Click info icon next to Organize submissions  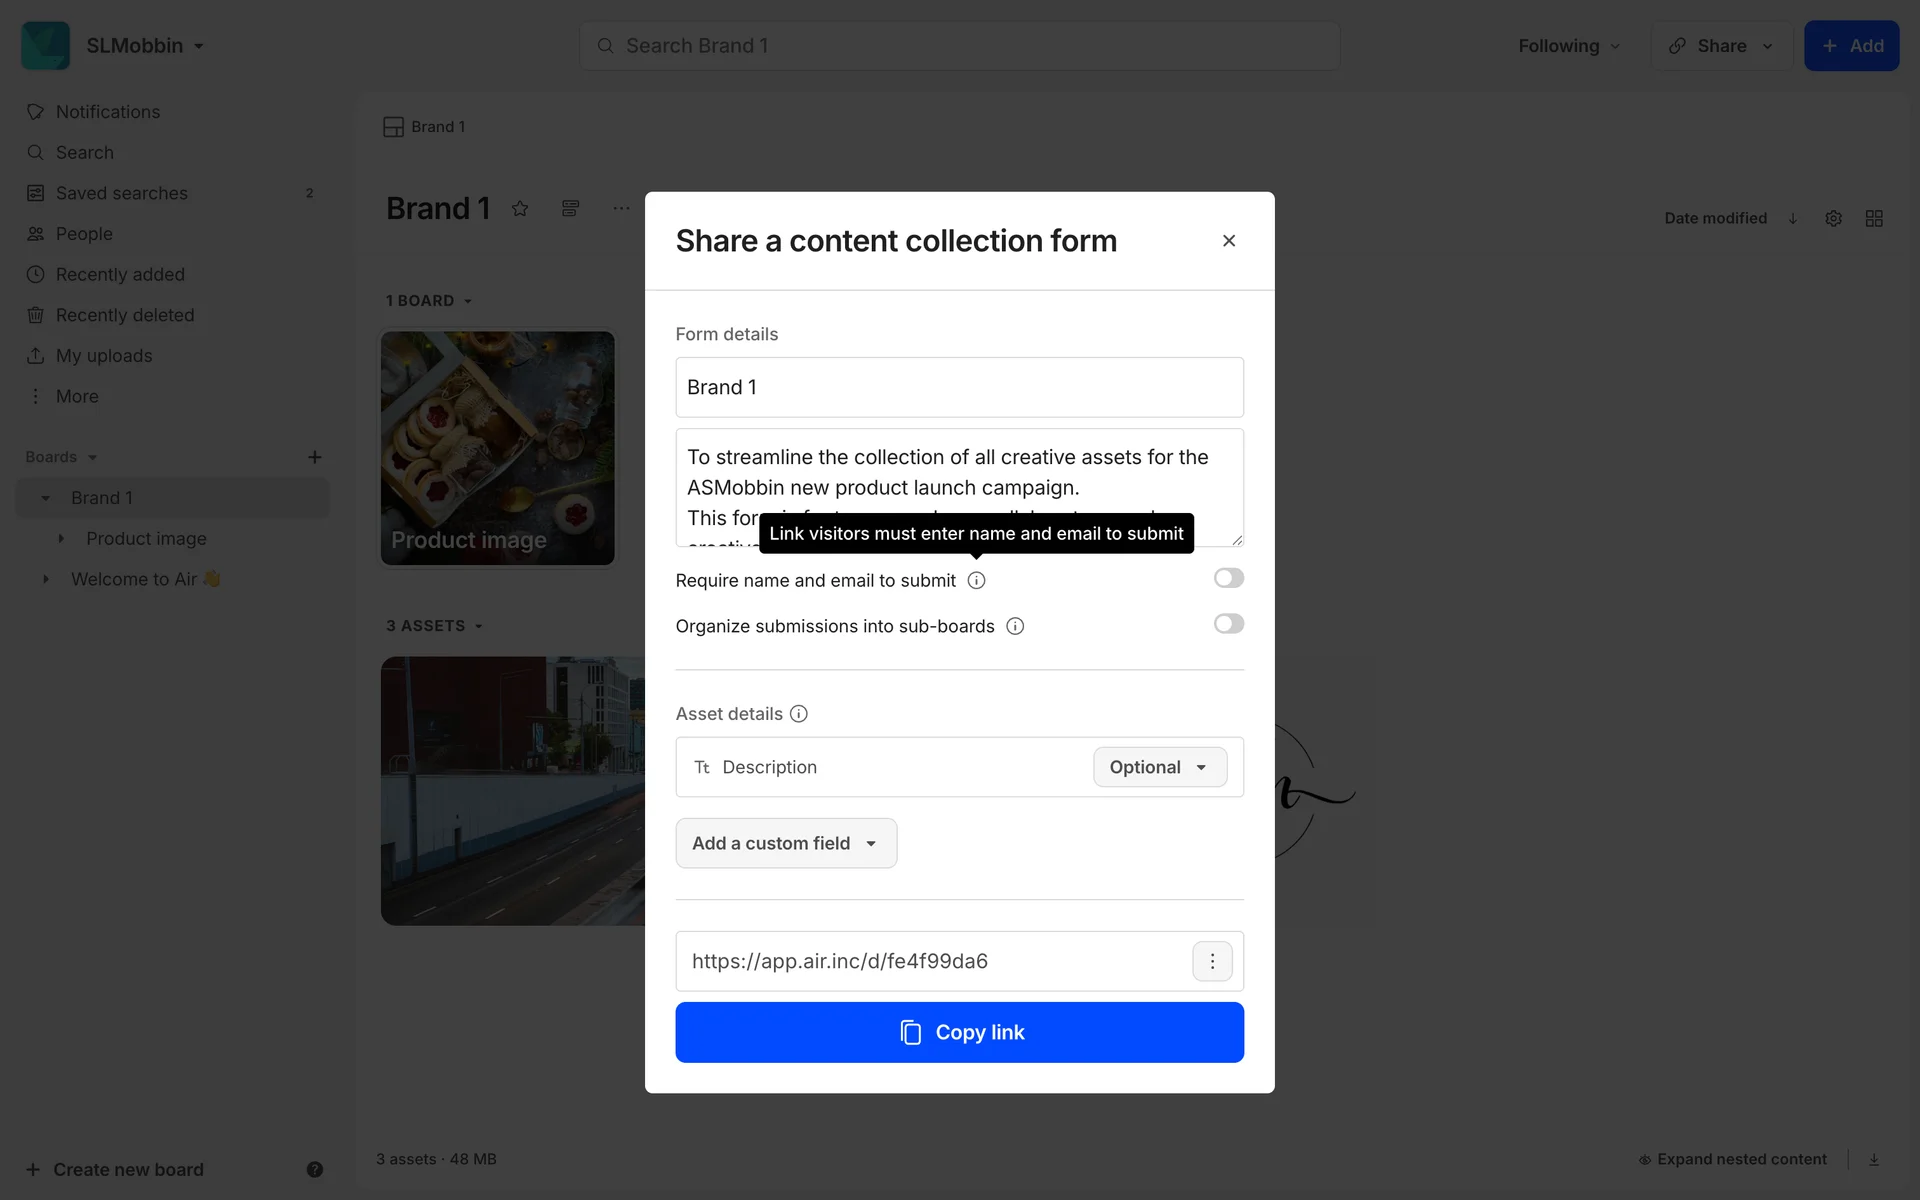[1015, 626]
